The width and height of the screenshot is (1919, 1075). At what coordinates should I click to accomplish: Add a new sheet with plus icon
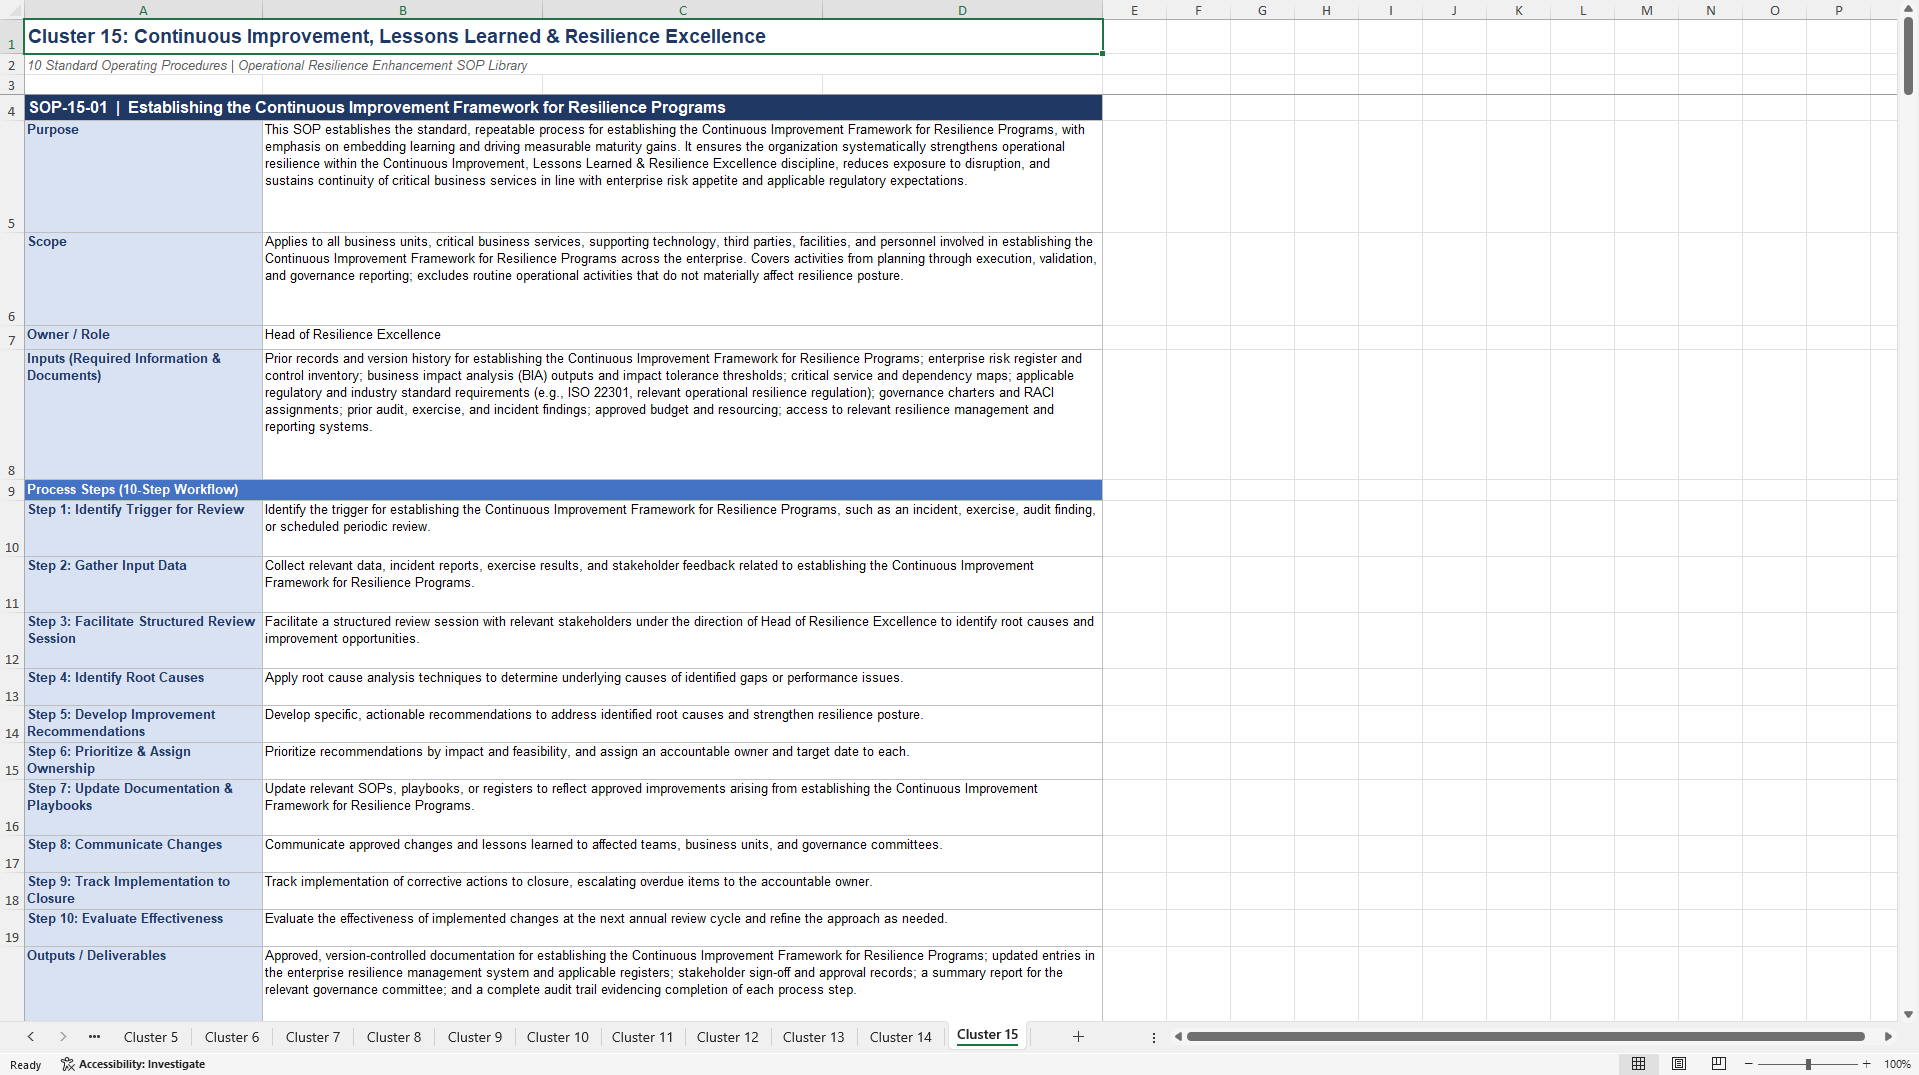pos(1078,1037)
